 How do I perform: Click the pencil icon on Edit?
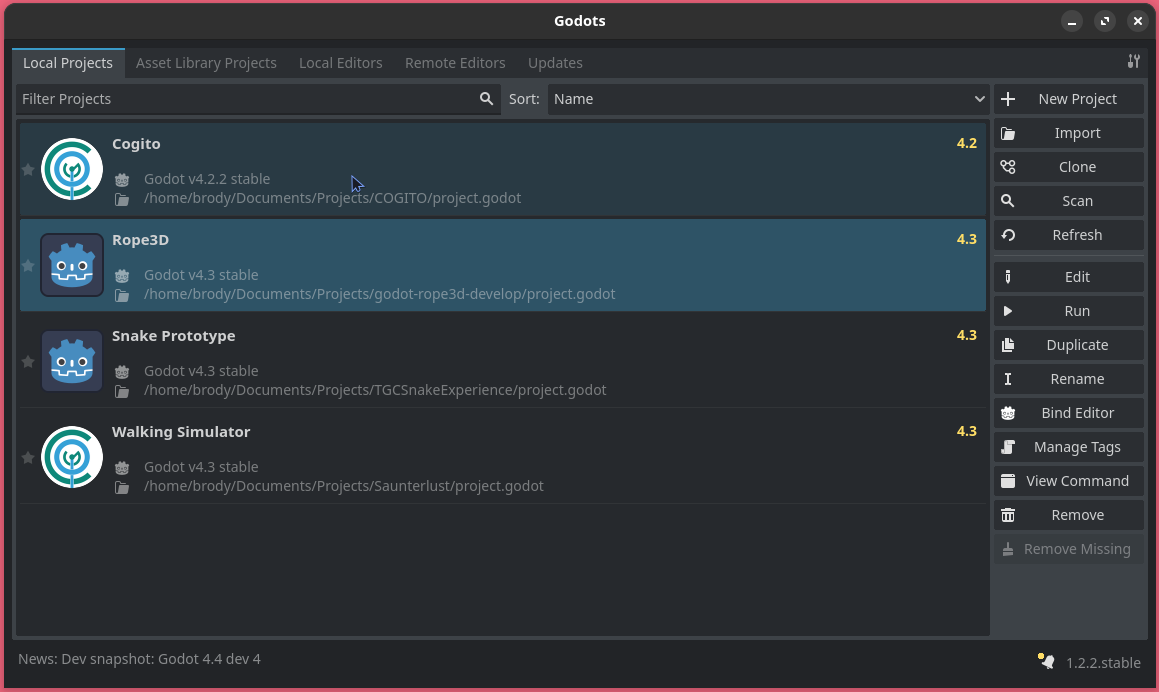pos(1007,277)
